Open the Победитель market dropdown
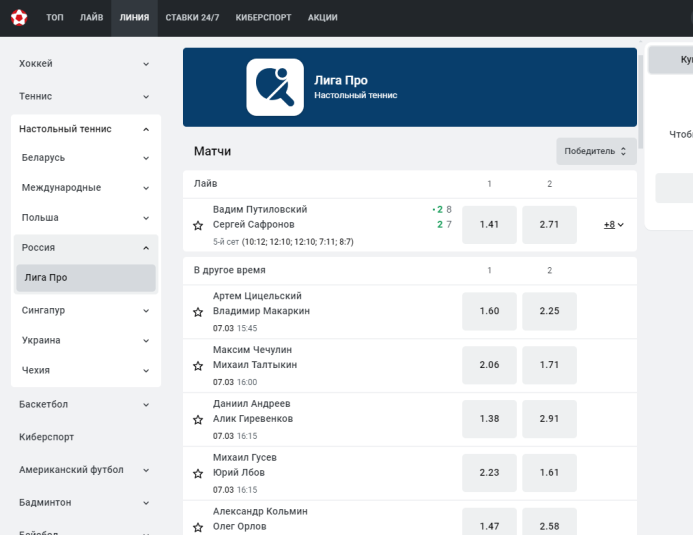 596,151
